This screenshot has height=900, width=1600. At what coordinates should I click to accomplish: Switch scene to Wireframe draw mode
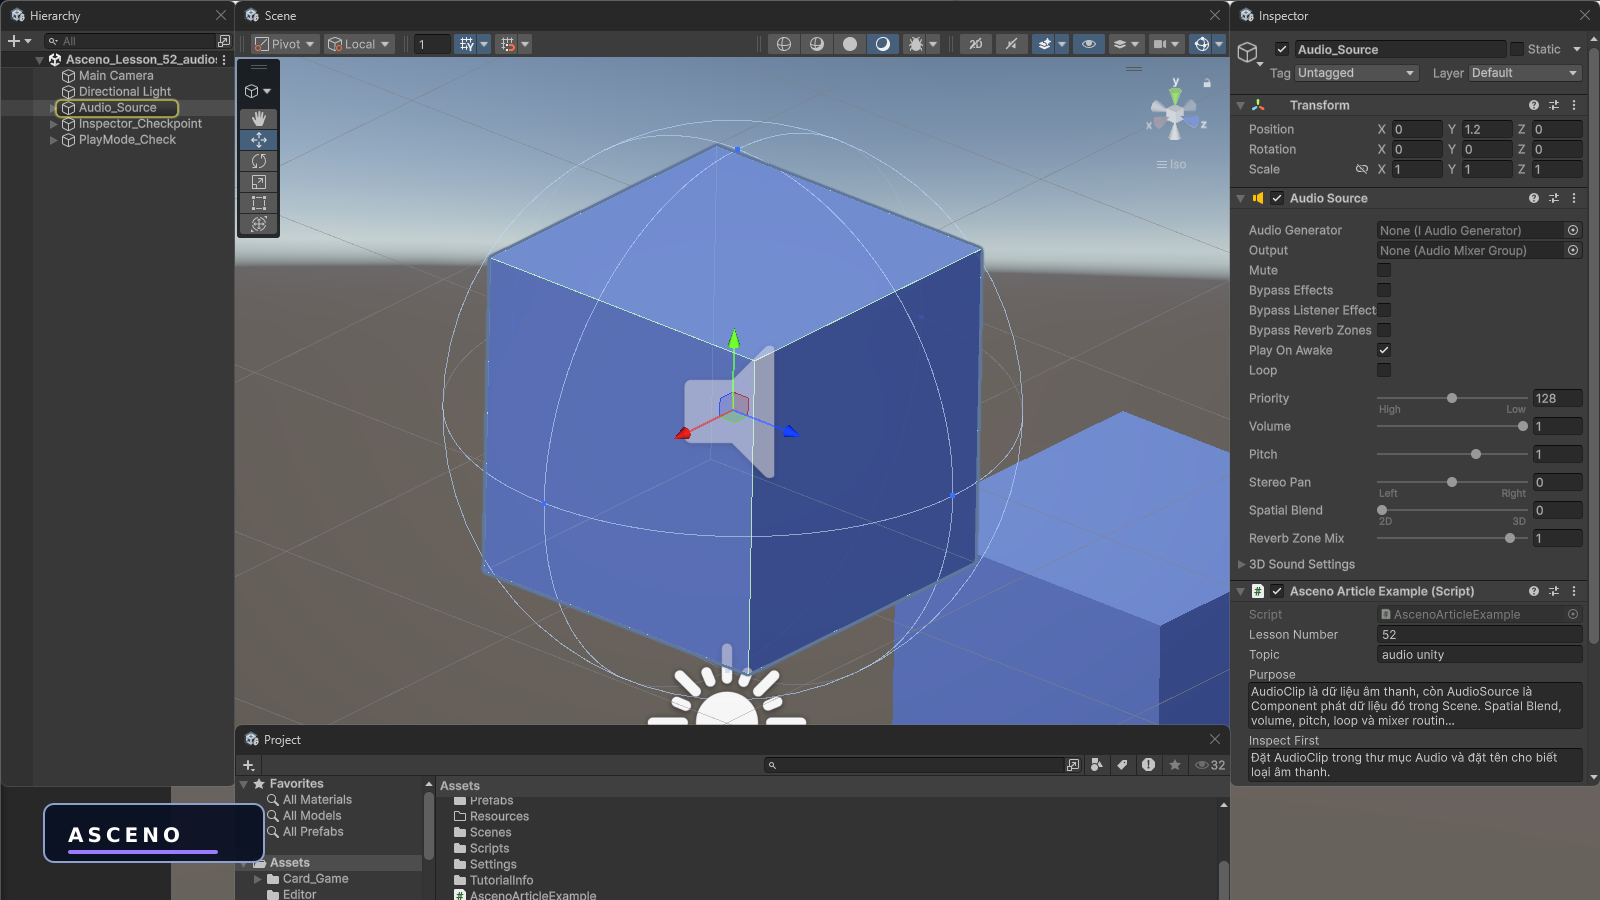784,44
